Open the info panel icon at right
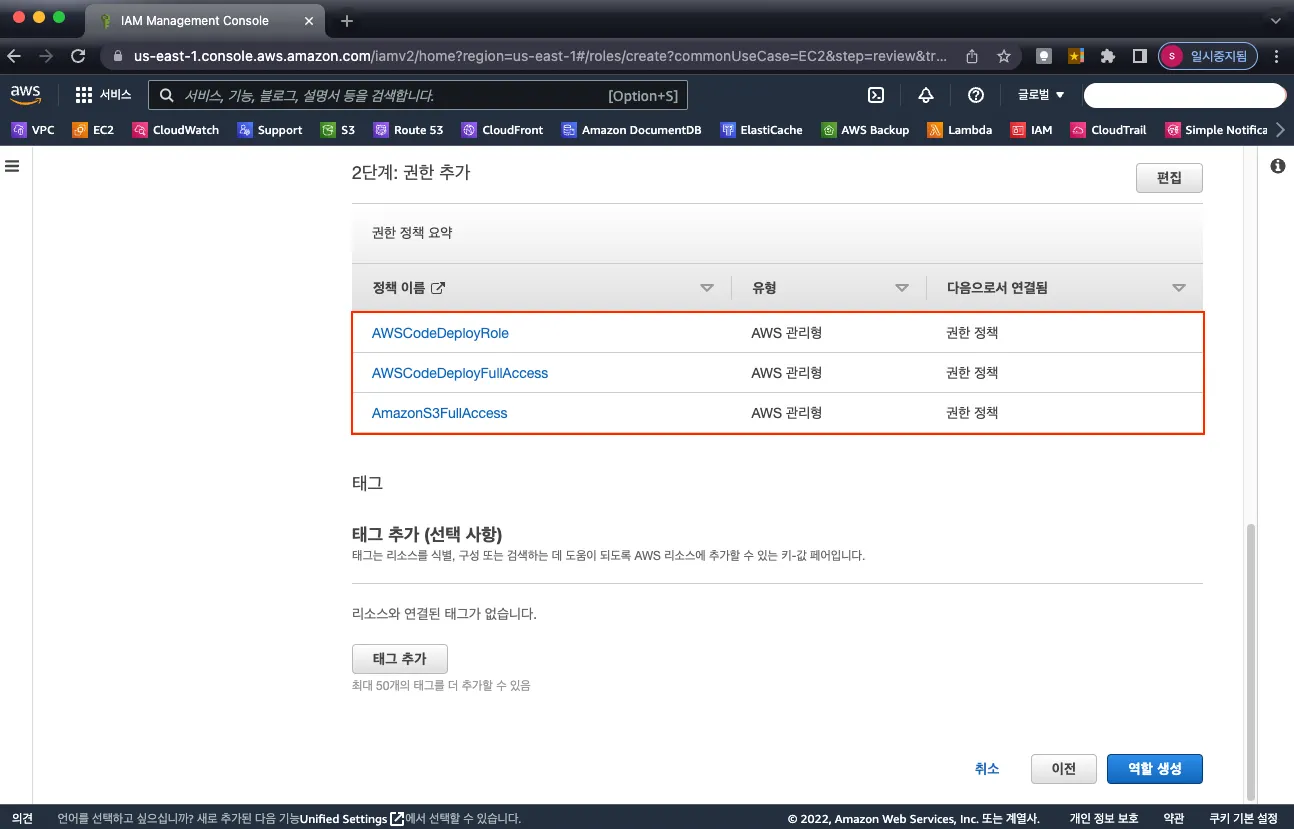 pyautogui.click(x=1277, y=166)
